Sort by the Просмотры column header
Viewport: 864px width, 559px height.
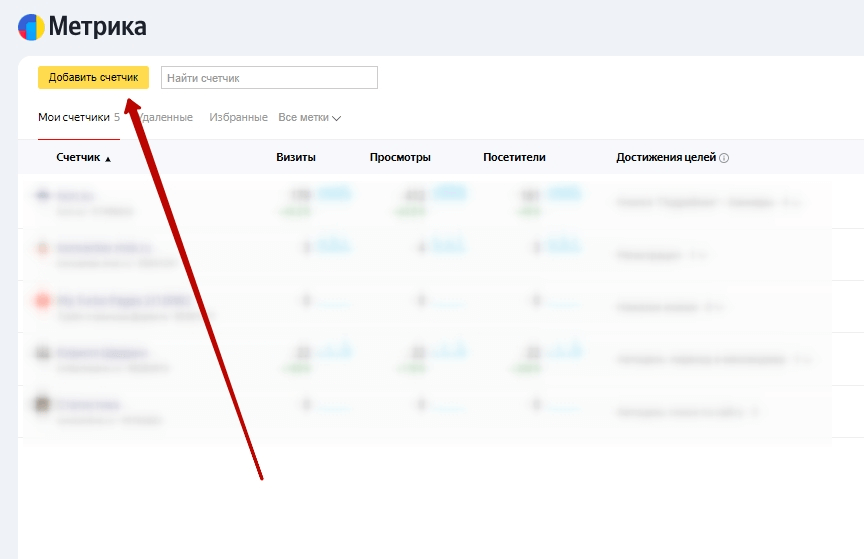(400, 157)
